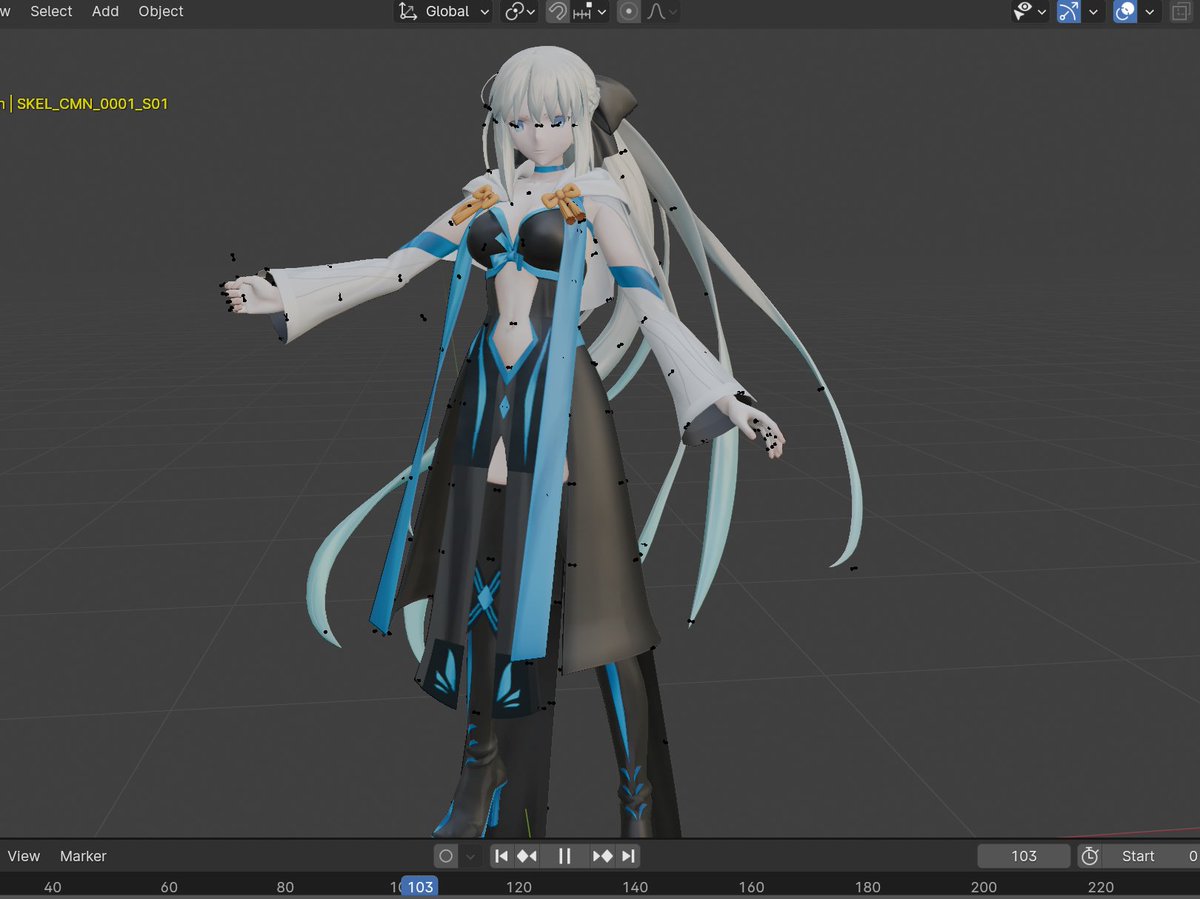
Task: Open the Object menu
Action: 161,11
